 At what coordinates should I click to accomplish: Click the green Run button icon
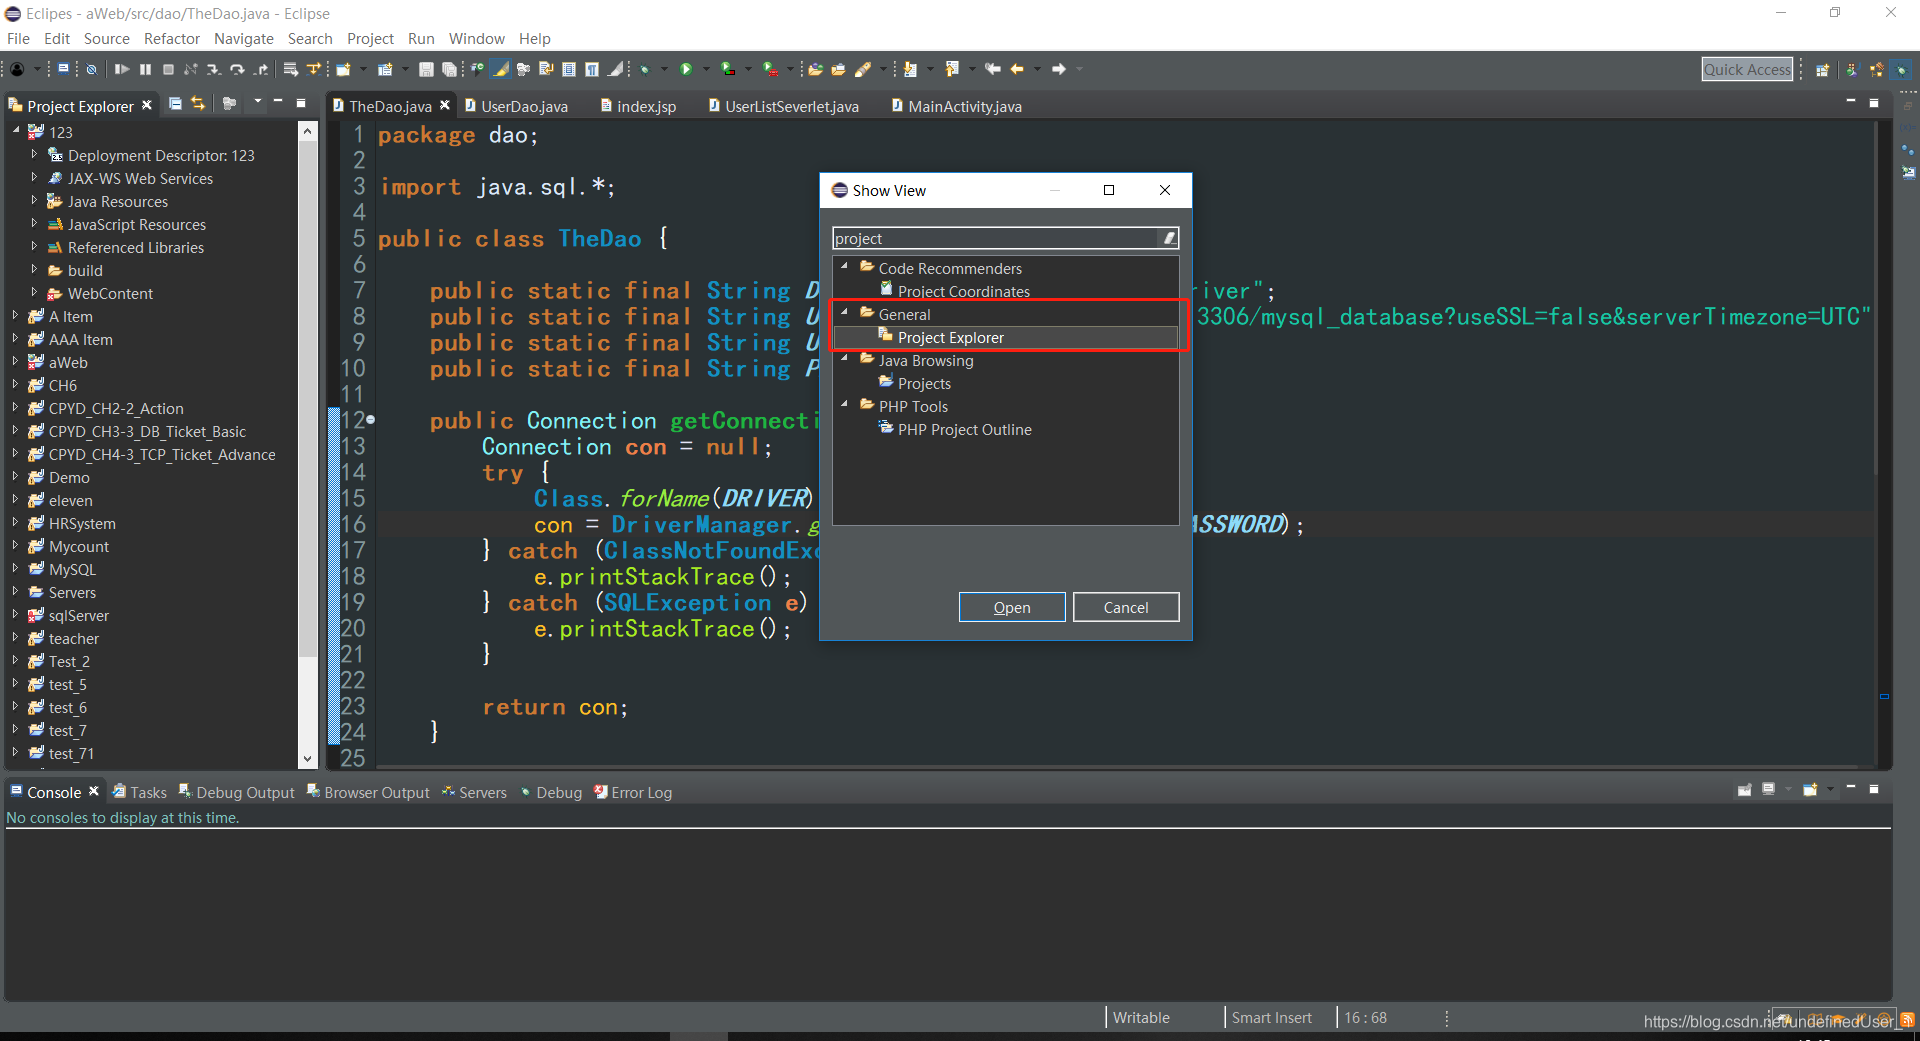click(686, 69)
